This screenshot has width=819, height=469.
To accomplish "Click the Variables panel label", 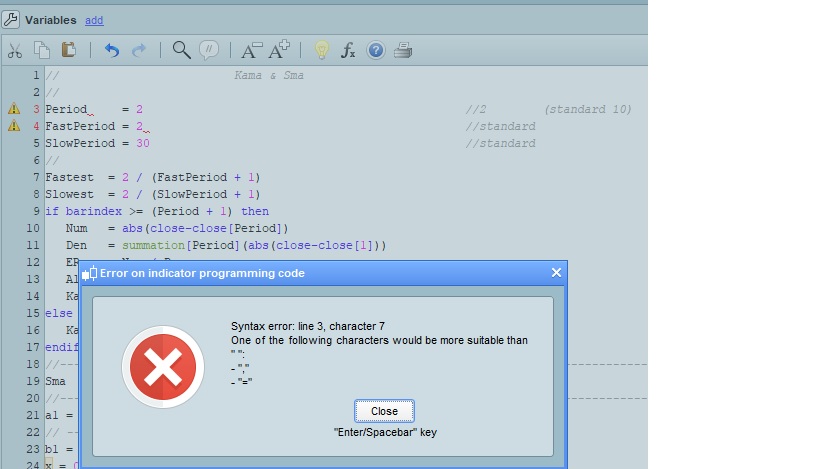I will tap(51, 20).
